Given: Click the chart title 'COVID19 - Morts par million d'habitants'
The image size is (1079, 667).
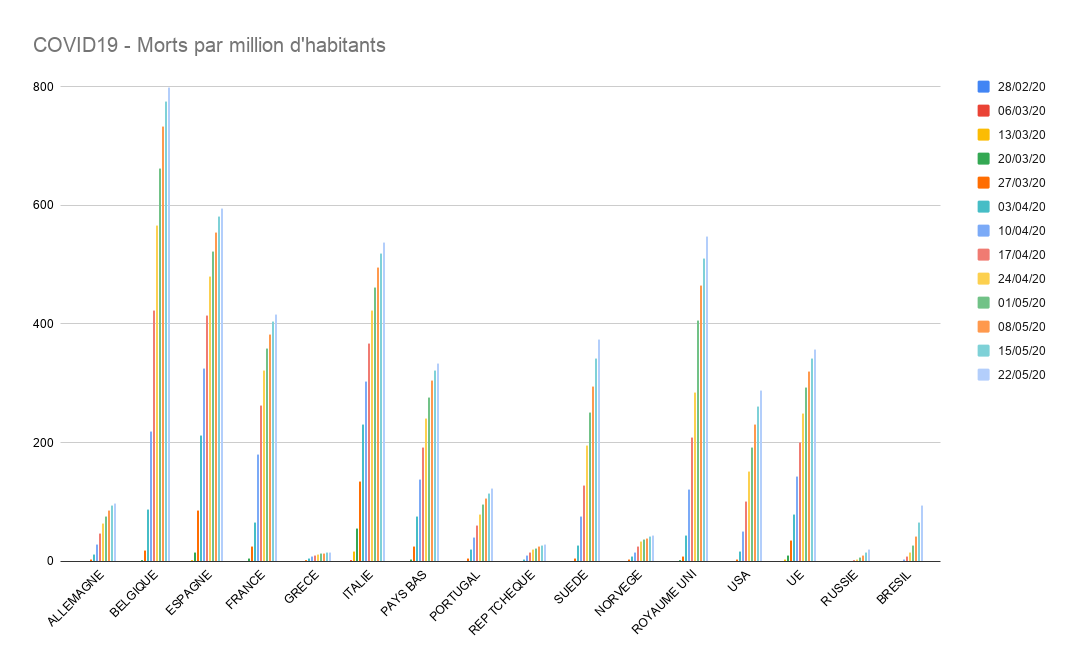Looking at the screenshot, I should (209, 45).
